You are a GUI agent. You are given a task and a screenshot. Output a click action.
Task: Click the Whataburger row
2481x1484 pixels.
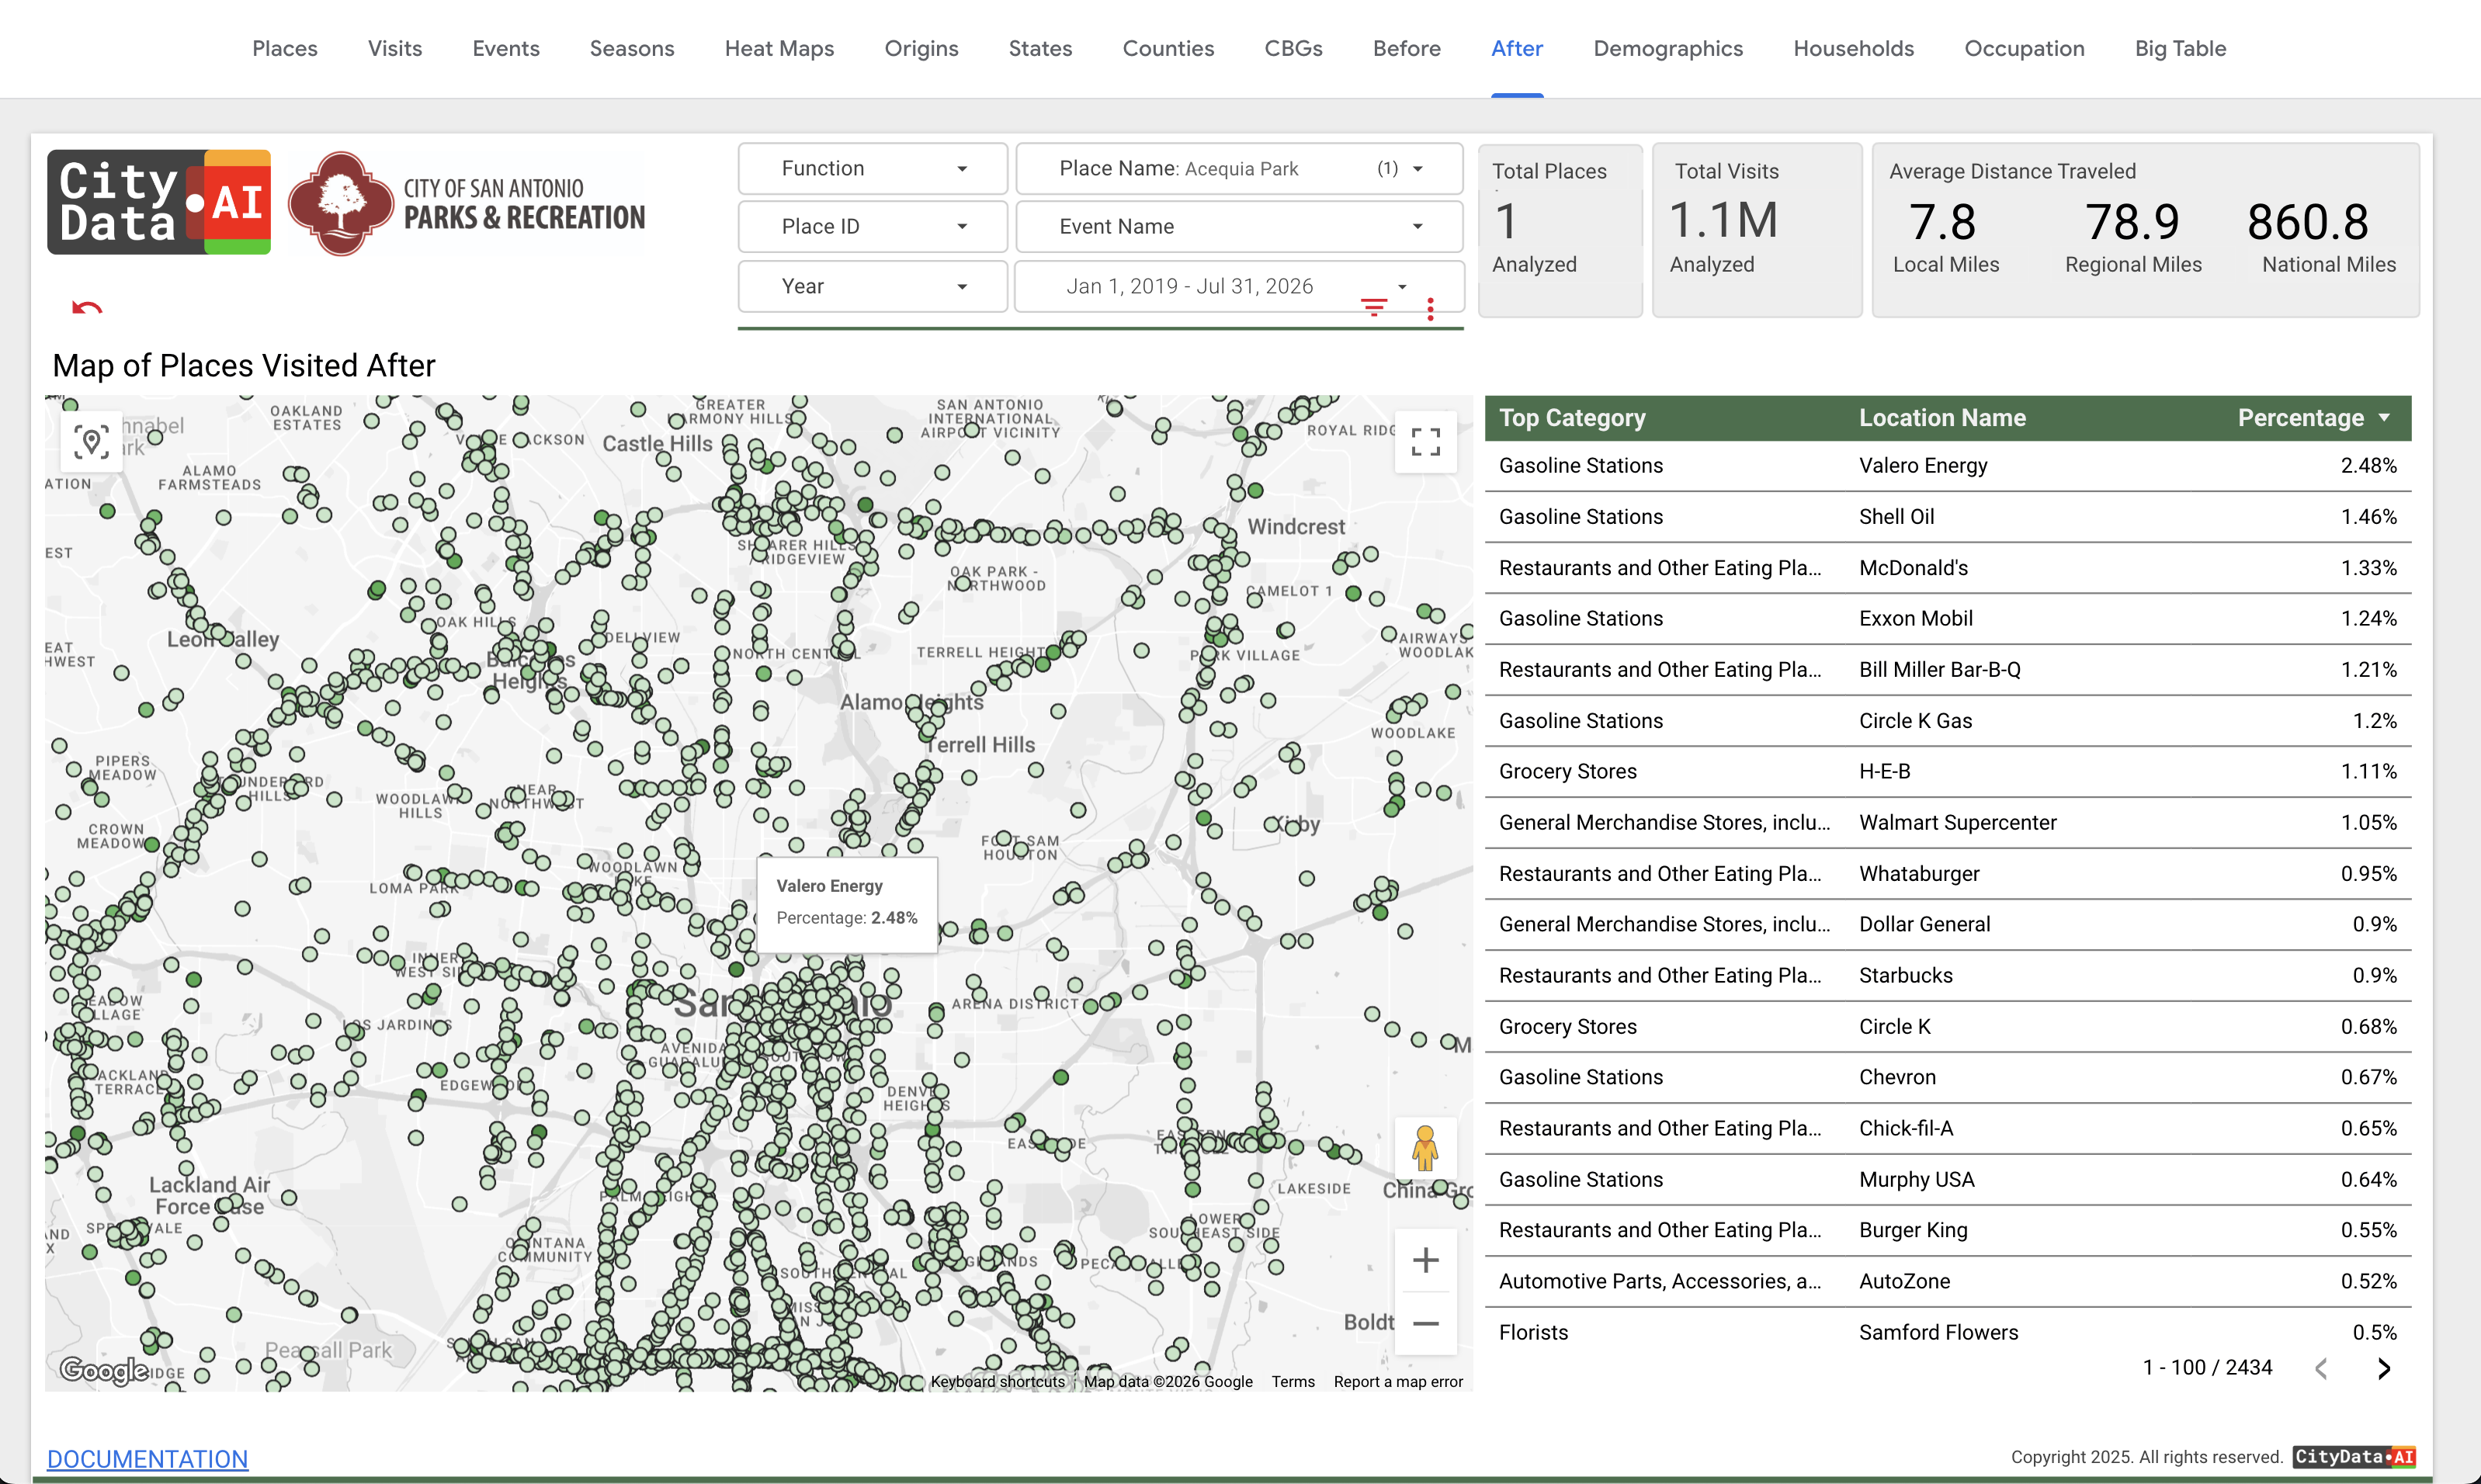[1947, 873]
